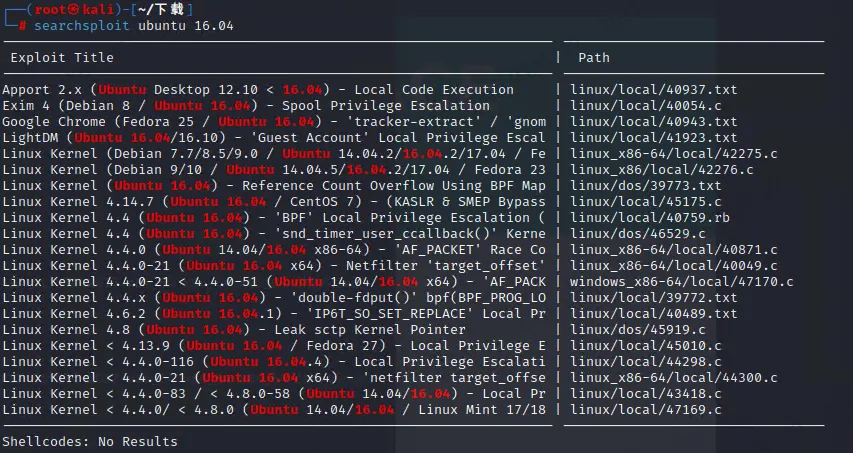Click the 'IP6T_SO_SET_REPLACE' exploit title
The height and width of the screenshot is (453, 853).
[x=274, y=314]
